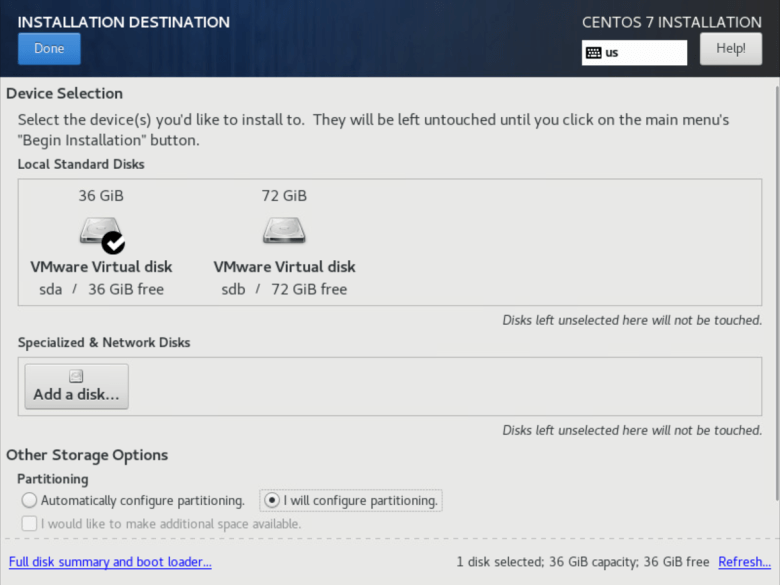
Task: Open the Help! button
Action: [x=731, y=49]
